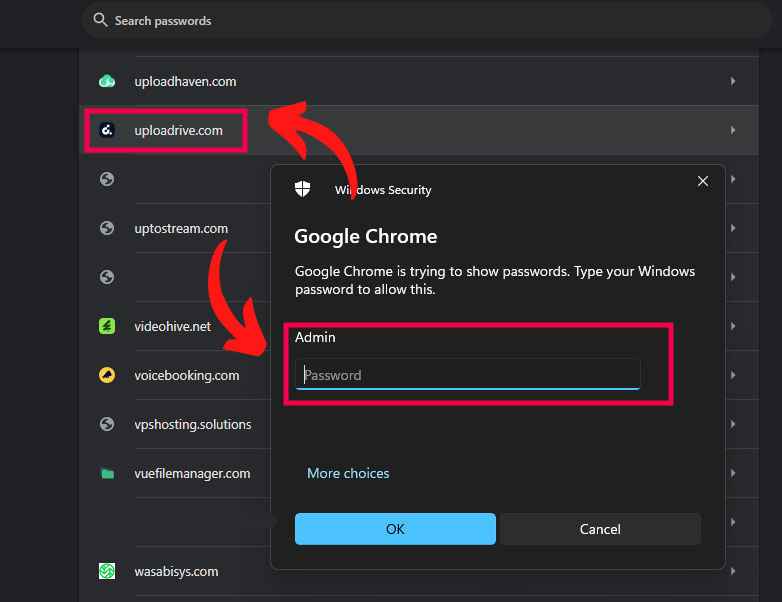The height and width of the screenshot is (602, 782).
Task: Click the uploadrive.com favicon
Action: click(107, 130)
